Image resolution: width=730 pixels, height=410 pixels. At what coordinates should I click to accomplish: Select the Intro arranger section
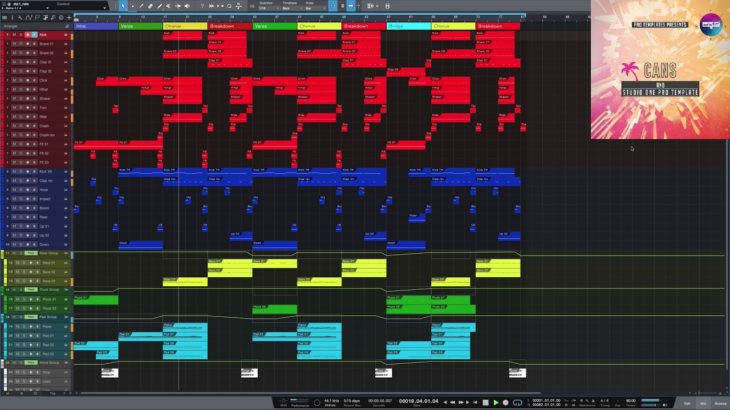click(x=96, y=27)
